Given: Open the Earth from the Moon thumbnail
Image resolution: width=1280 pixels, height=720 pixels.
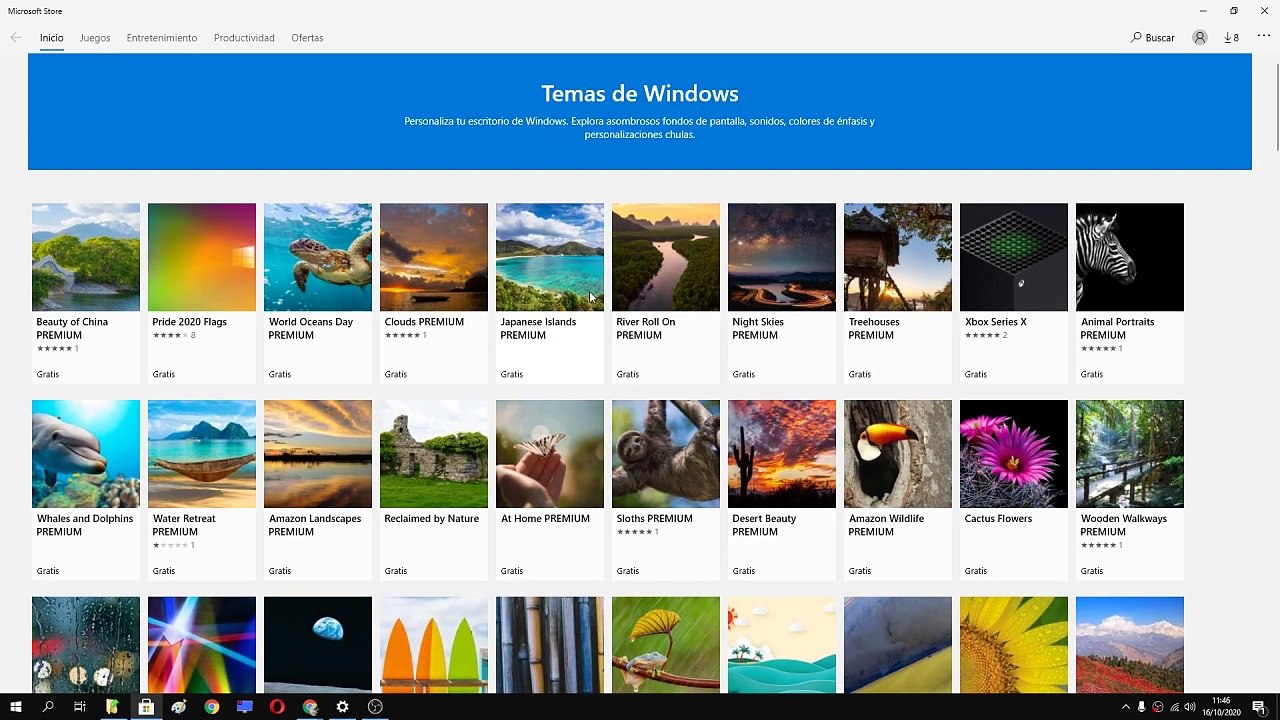Looking at the screenshot, I should point(318,645).
